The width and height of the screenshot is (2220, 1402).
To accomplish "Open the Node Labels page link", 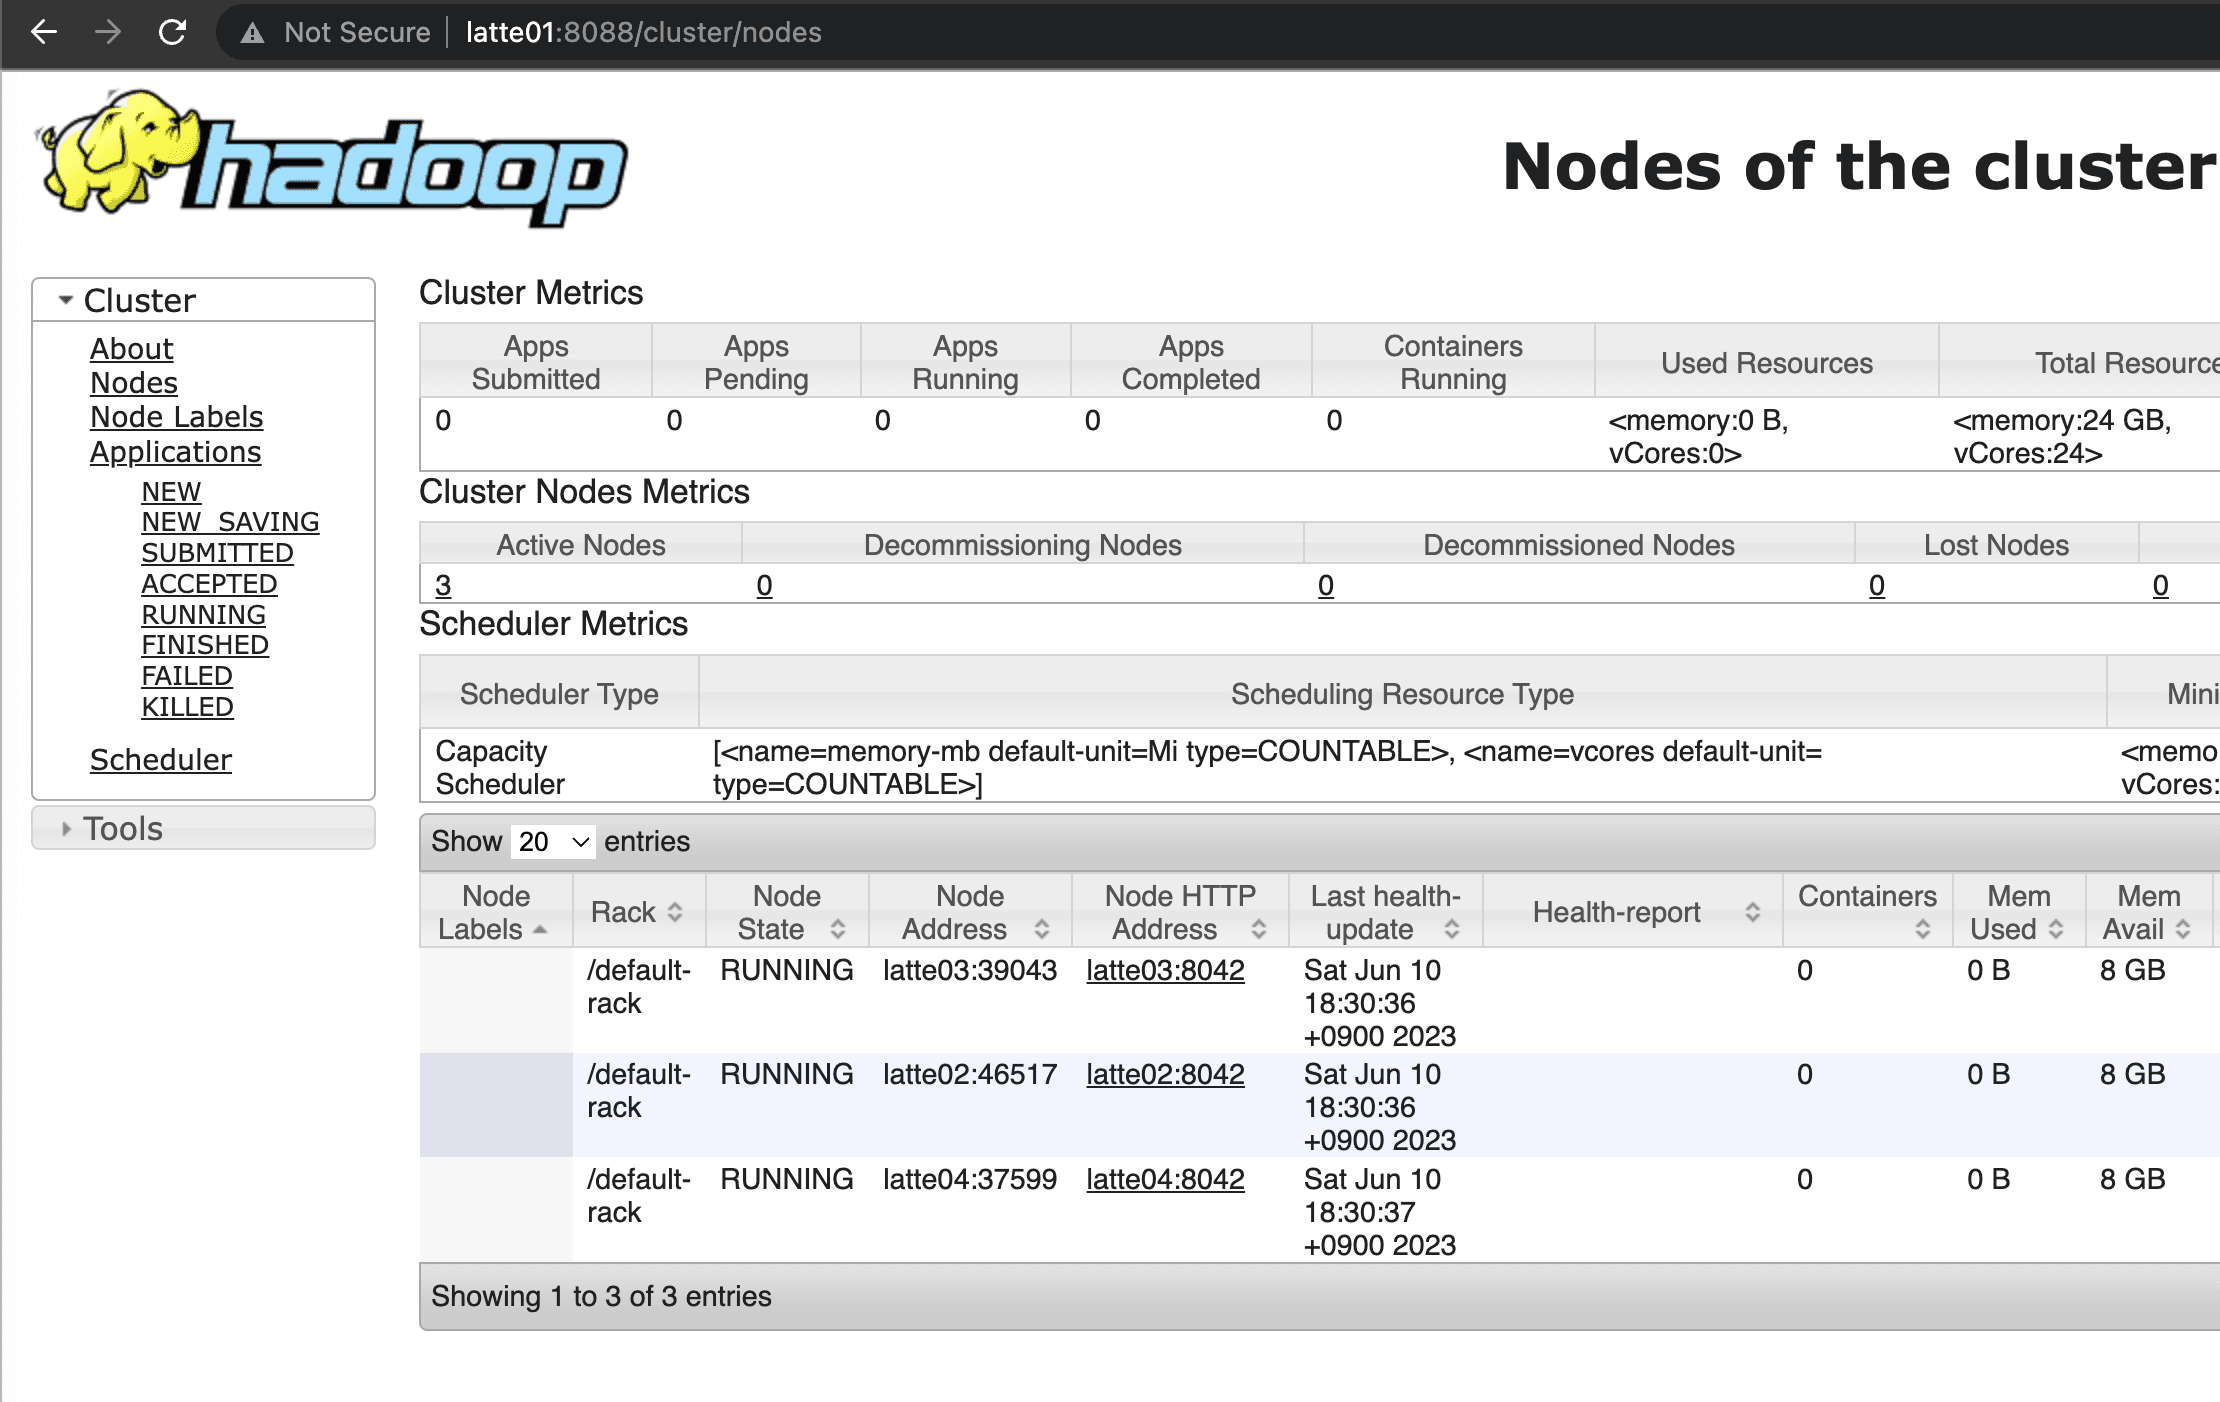I will pyautogui.click(x=178, y=415).
